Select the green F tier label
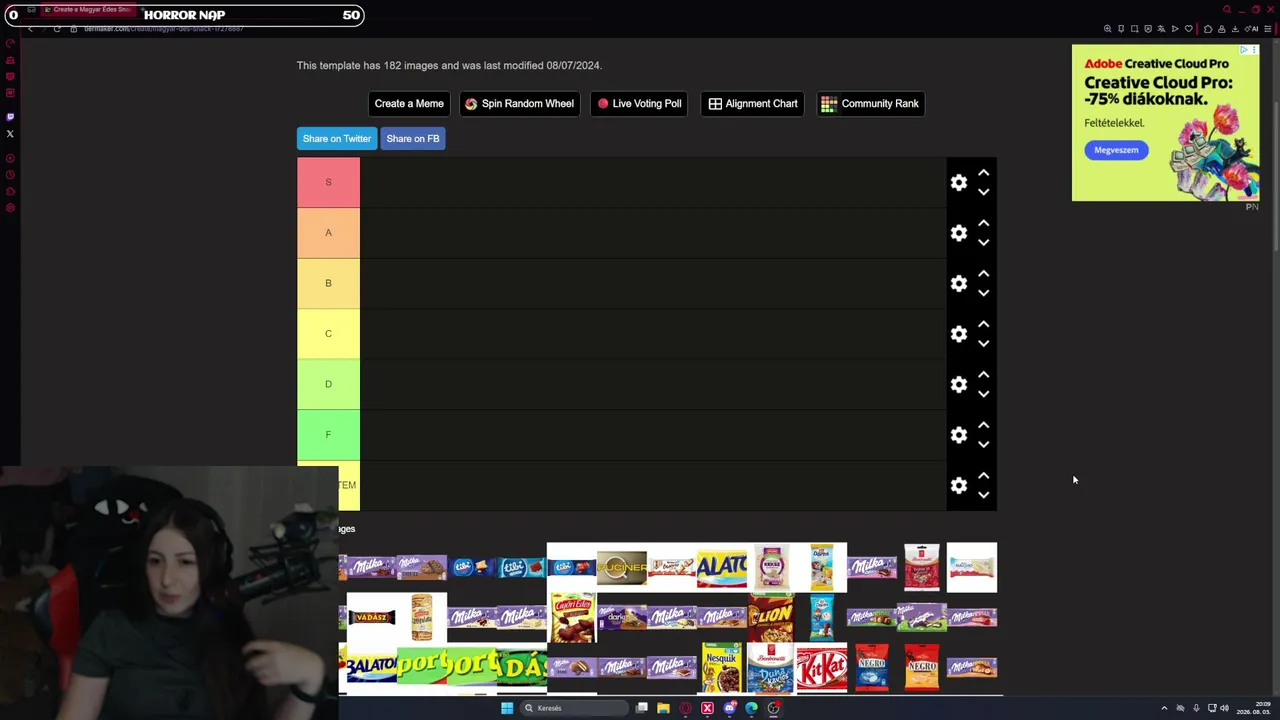This screenshot has height=720, width=1280. [x=328, y=435]
